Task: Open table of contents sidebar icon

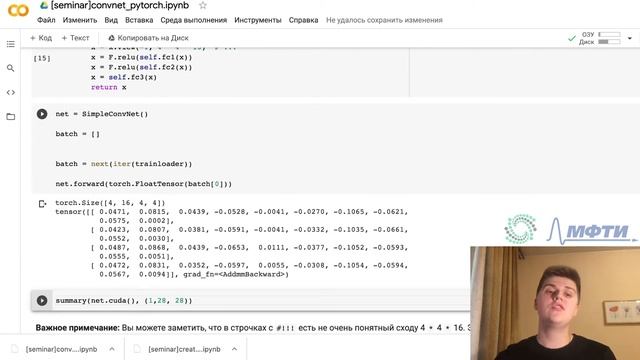Action: click(x=11, y=44)
